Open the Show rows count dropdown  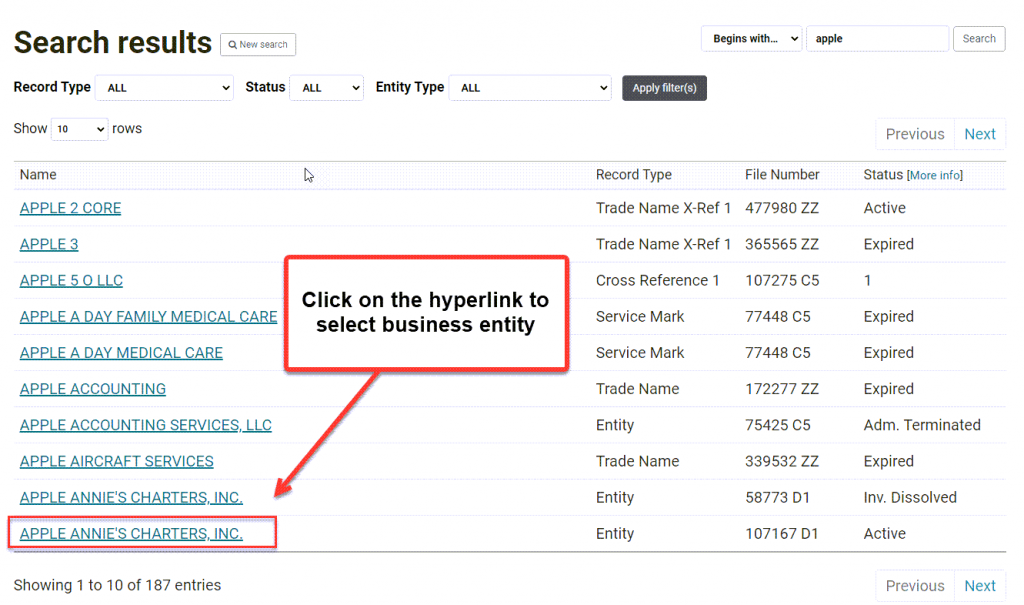80,129
